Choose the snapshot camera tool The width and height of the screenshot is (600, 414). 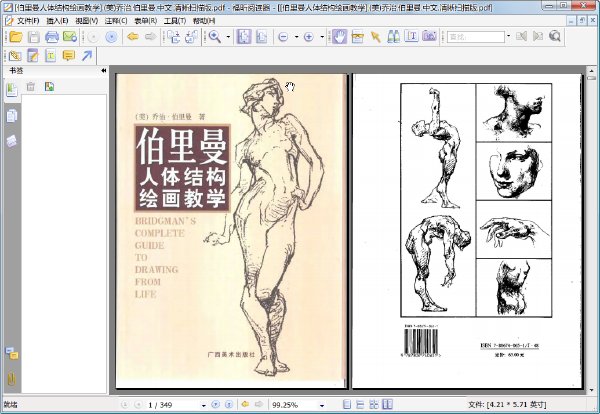point(429,37)
